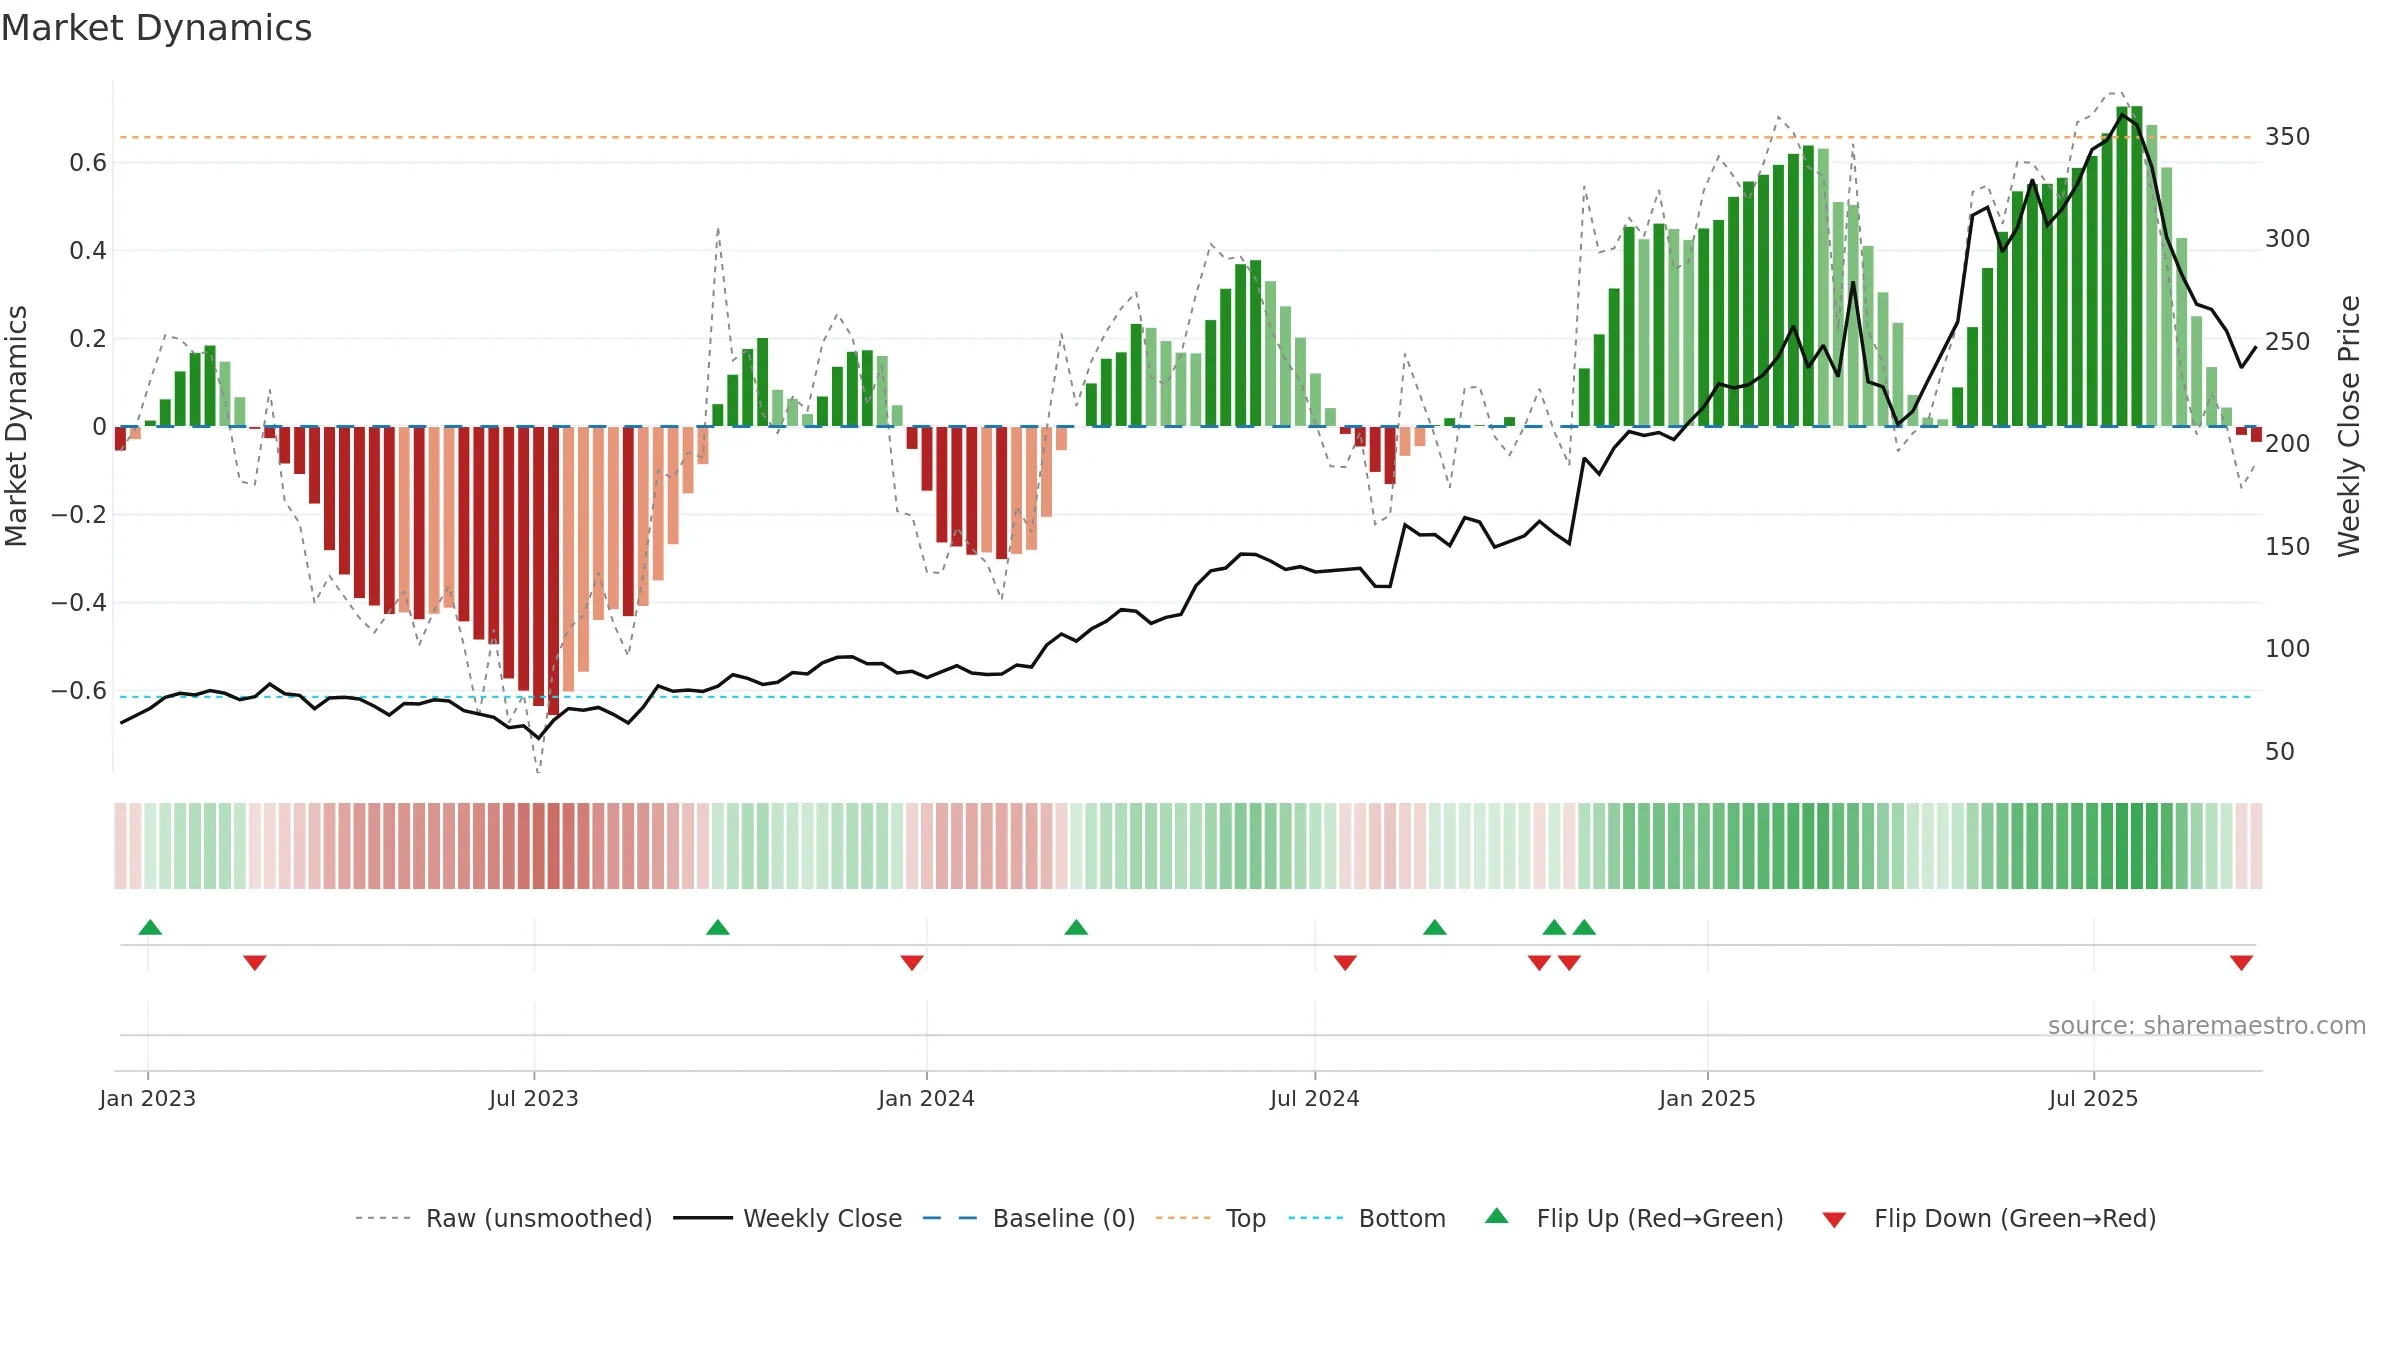Toggle the Weekly Close legend entry
This screenshot has width=2400, height=1350.
point(788,1218)
